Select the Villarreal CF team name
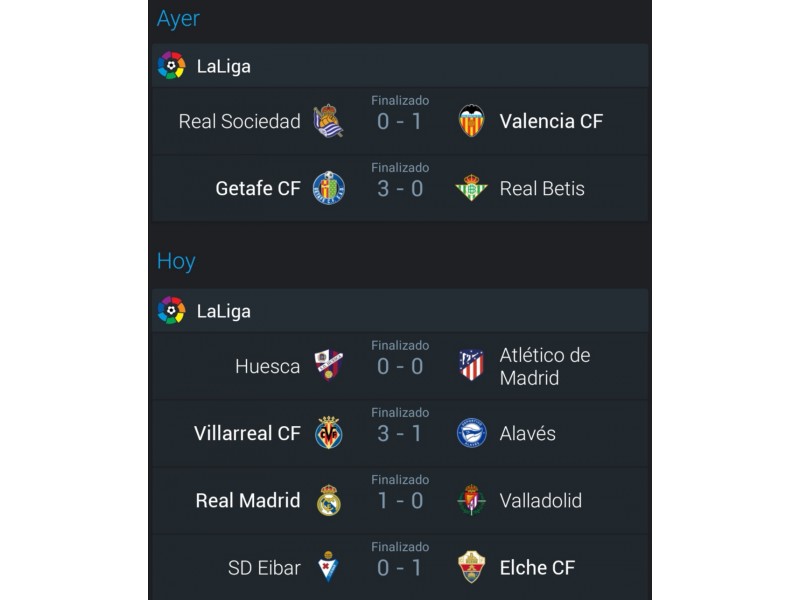 click(247, 433)
